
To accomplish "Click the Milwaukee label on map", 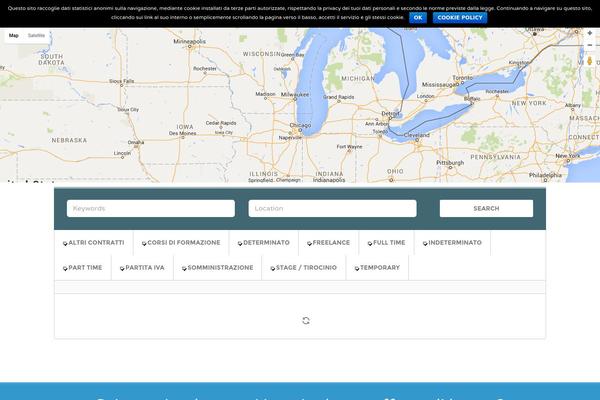I will tap(295, 95).
